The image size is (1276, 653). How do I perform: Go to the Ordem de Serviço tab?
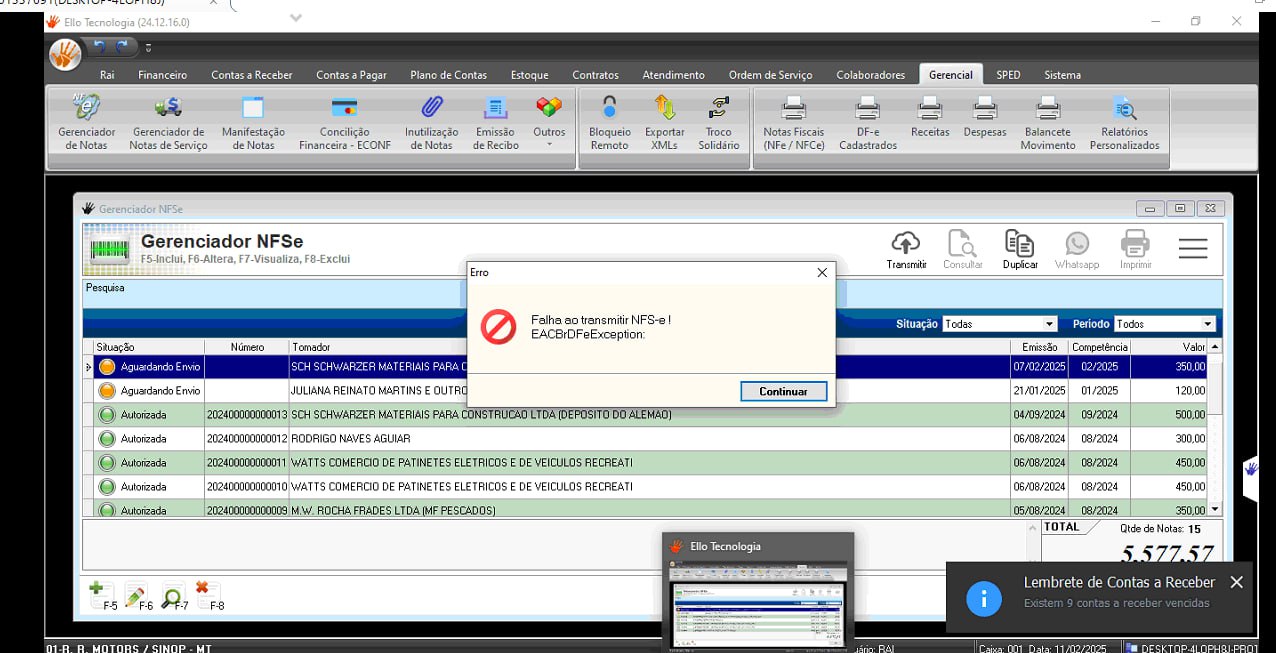(771, 75)
